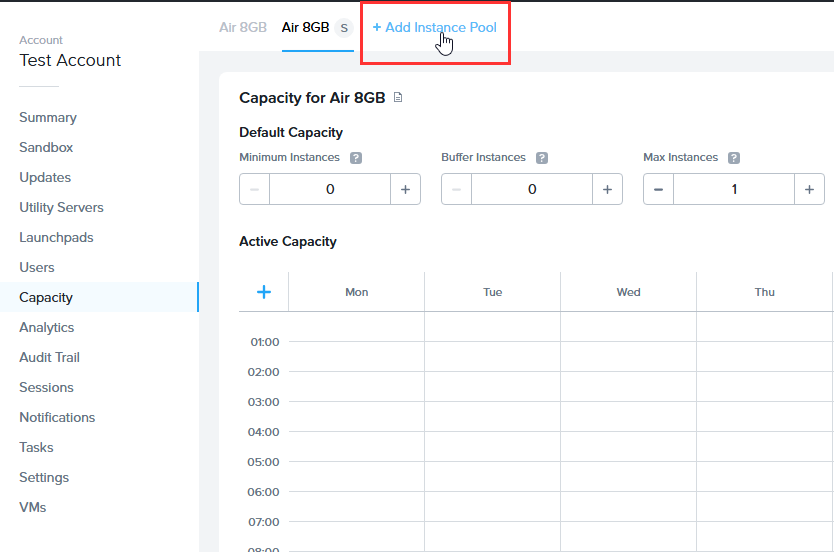Show help for Minimum Instances
This screenshot has height=552, width=834.
coord(356,158)
